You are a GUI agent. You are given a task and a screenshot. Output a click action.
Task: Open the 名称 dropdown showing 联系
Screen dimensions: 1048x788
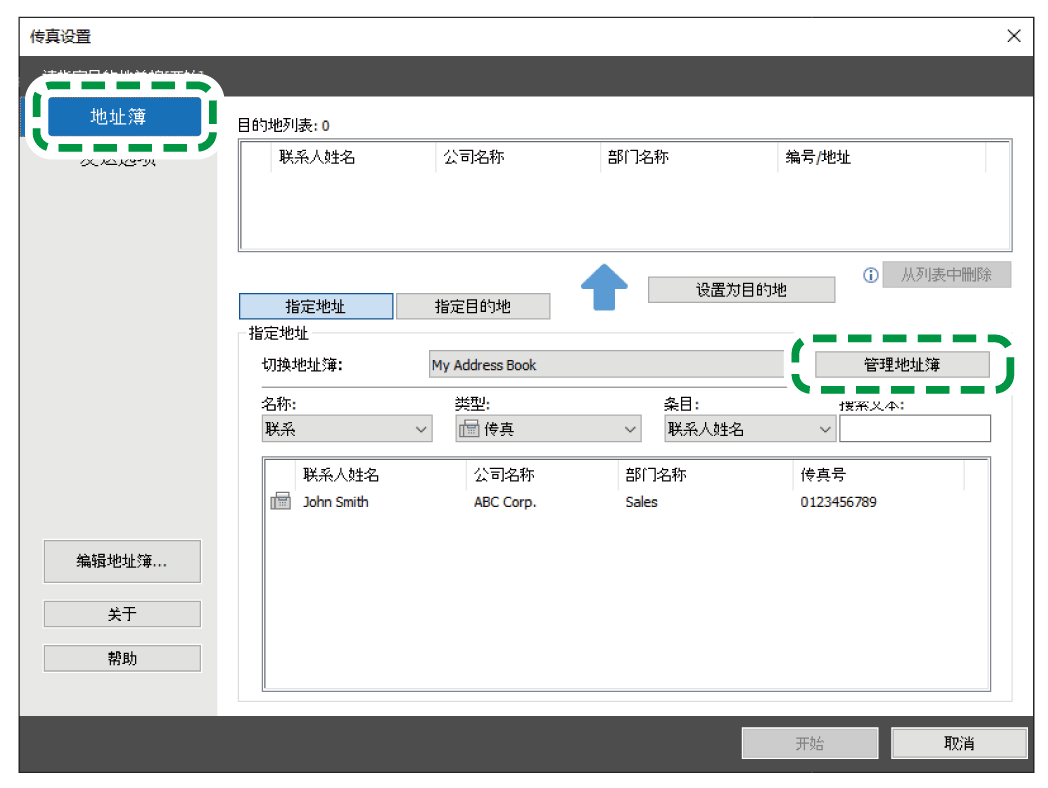point(346,429)
